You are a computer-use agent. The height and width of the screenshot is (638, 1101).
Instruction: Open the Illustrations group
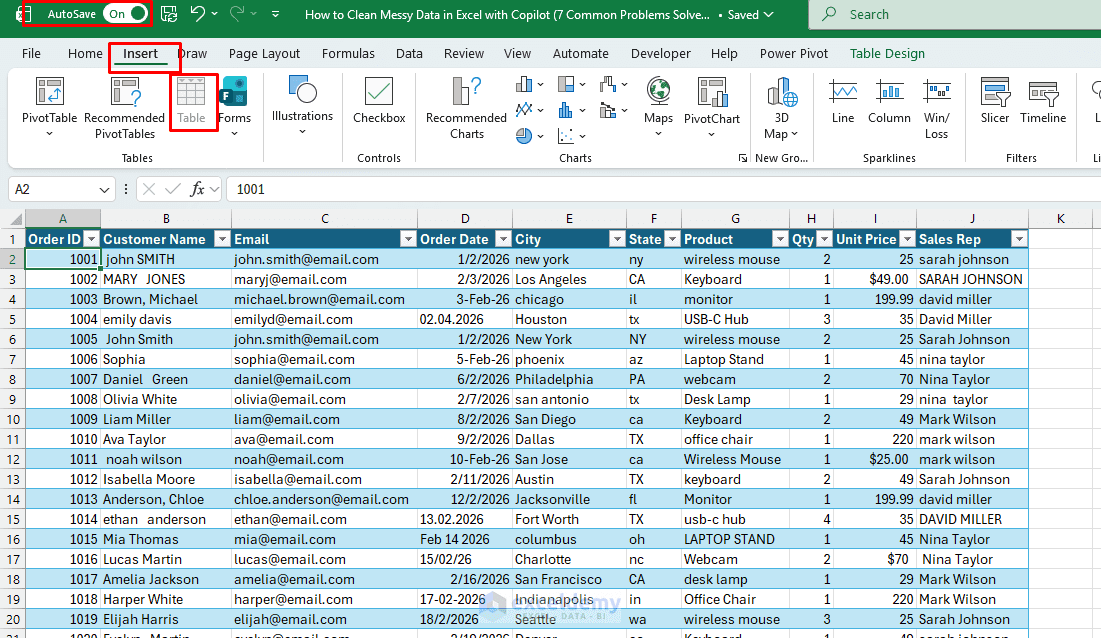click(x=303, y=106)
